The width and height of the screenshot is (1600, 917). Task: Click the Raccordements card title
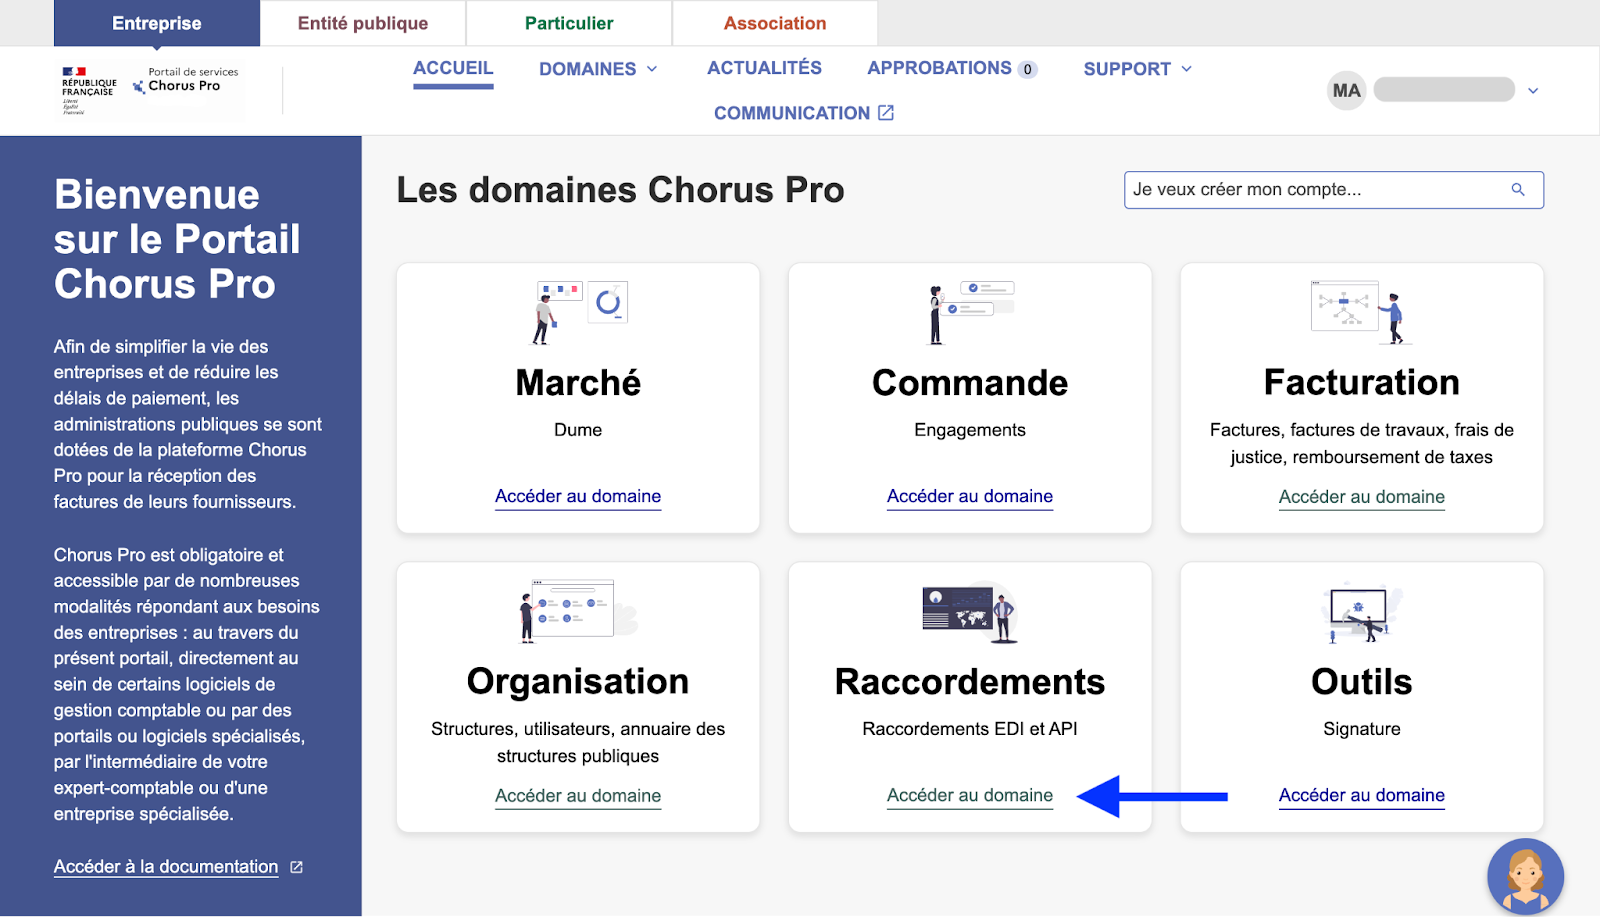tap(970, 682)
